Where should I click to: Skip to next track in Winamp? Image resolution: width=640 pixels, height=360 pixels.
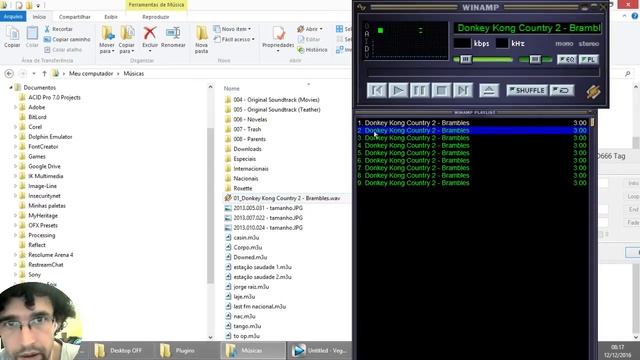pos(463,90)
